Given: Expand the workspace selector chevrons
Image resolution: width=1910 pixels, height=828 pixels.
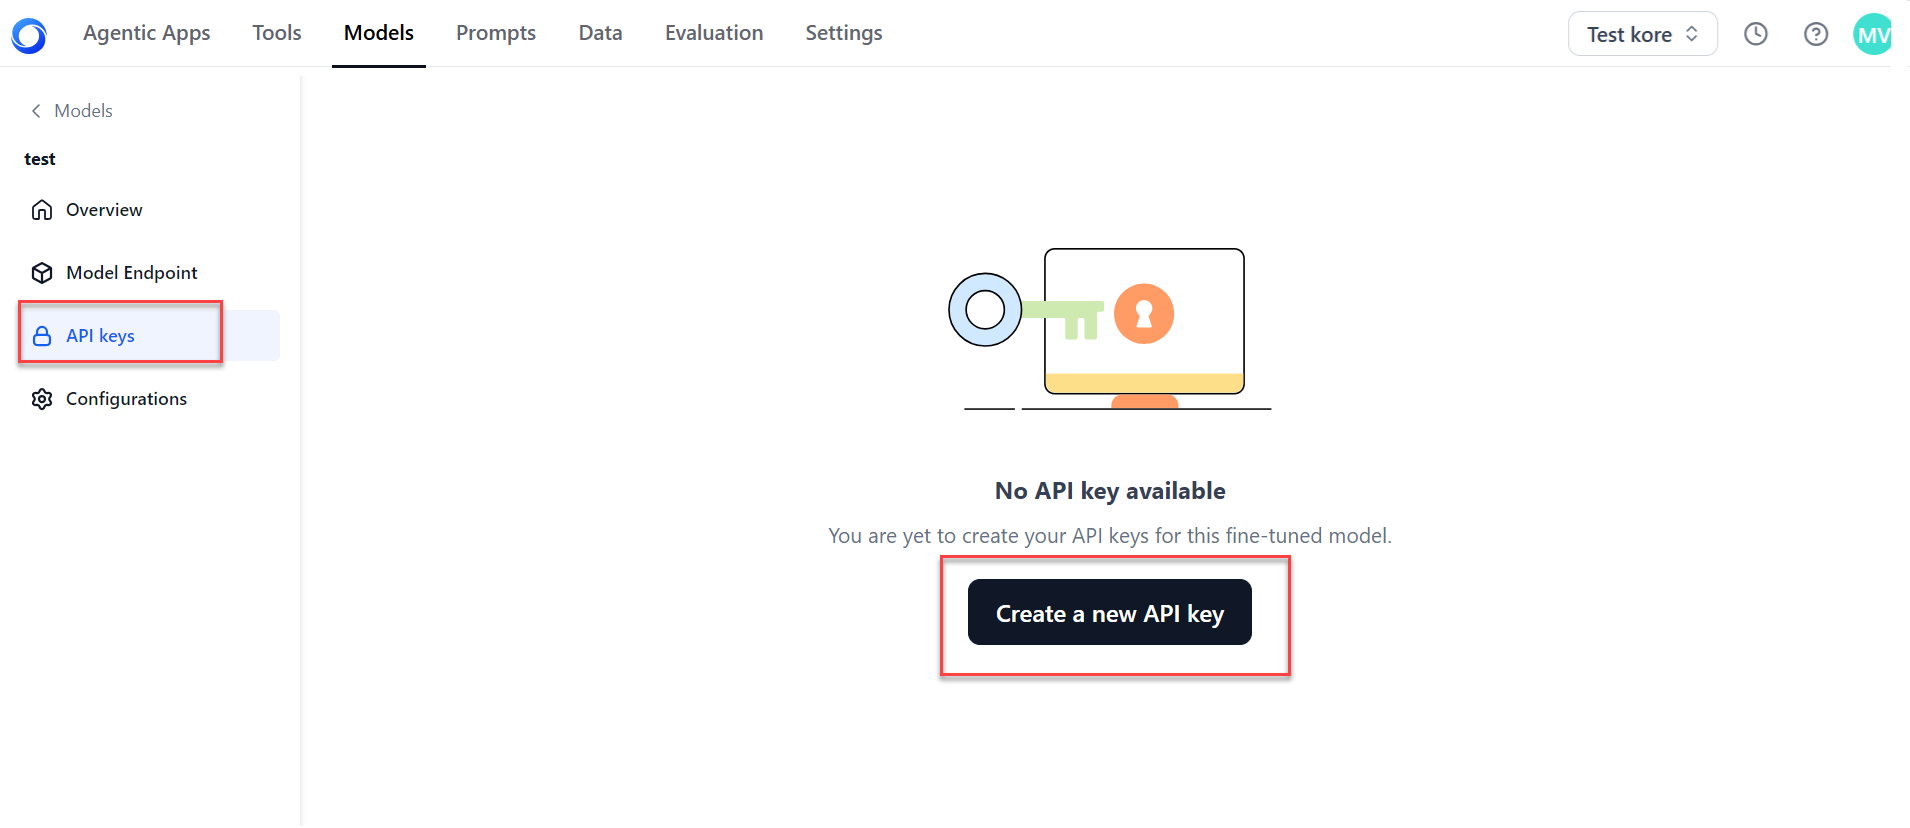Looking at the screenshot, I should (1692, 33).
